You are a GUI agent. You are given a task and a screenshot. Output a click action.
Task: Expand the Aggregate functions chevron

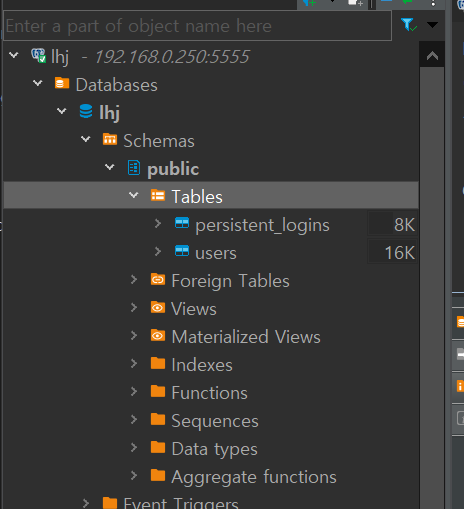pyautogui.click(x=134, y=475)
